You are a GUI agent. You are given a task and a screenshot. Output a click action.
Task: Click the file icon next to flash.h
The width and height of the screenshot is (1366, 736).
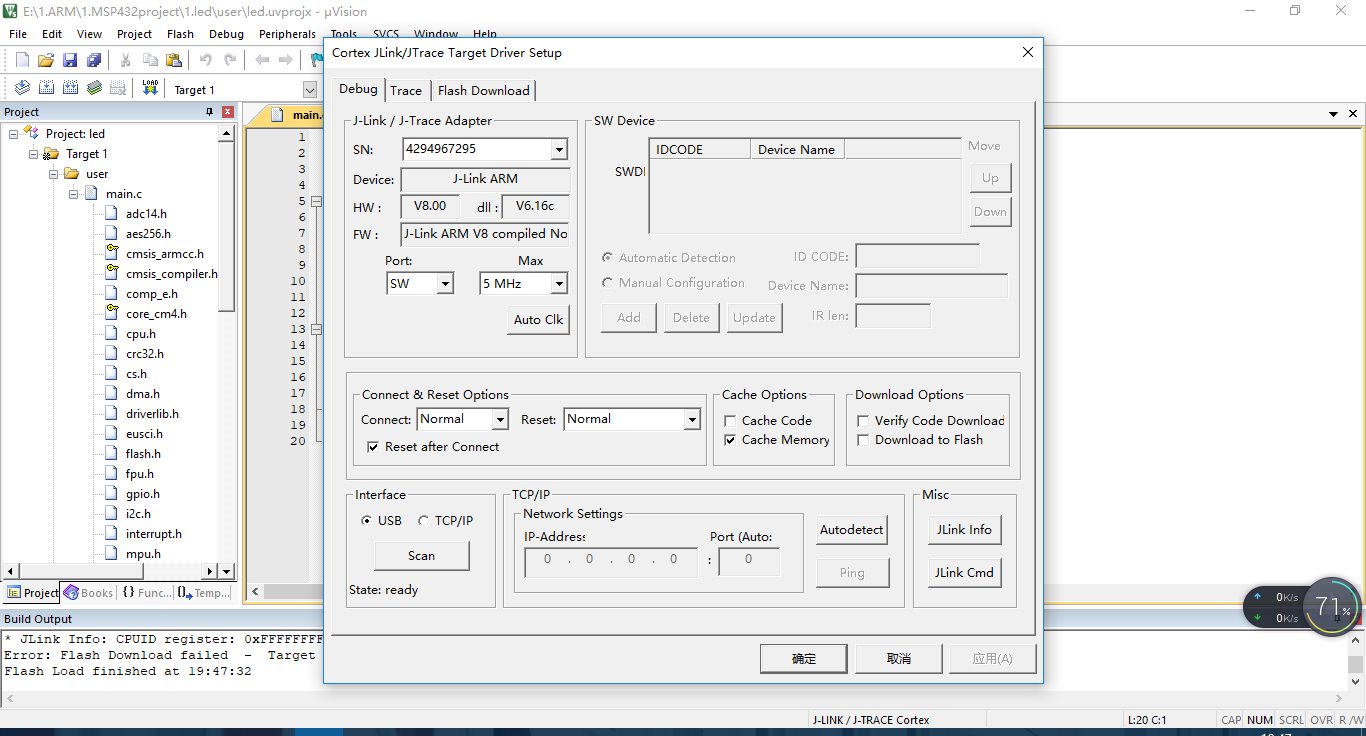click(x=110, y=454)
